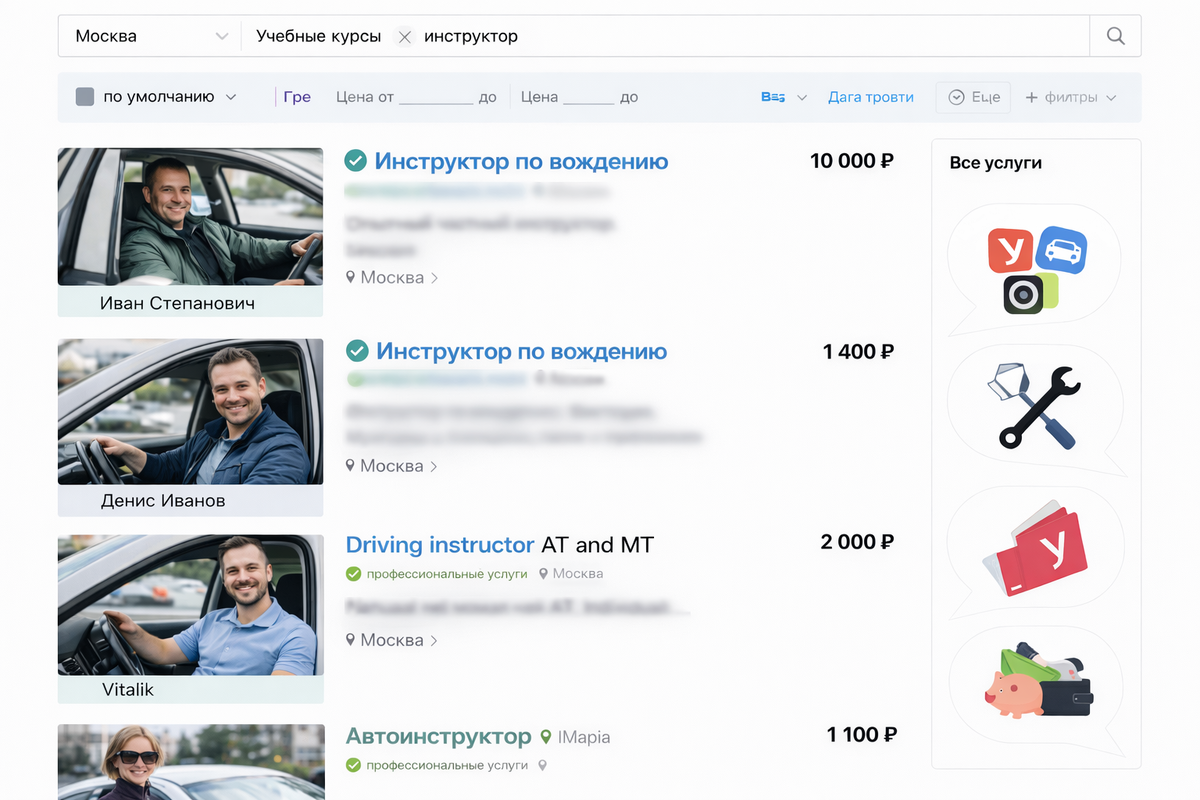This screenshot has height=800, width=1200.
Task: Open Vitalik photo thumbnail
Action: 190,605
